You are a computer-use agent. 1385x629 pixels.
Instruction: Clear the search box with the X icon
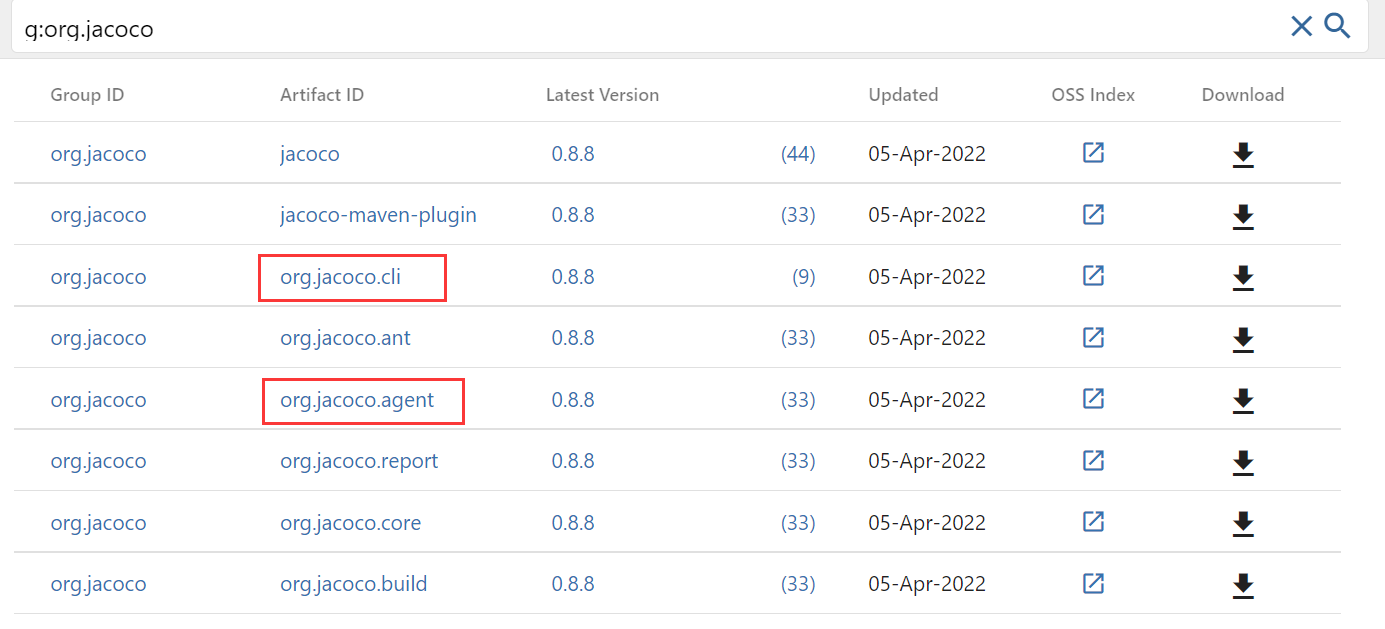tap(1301, 26)
